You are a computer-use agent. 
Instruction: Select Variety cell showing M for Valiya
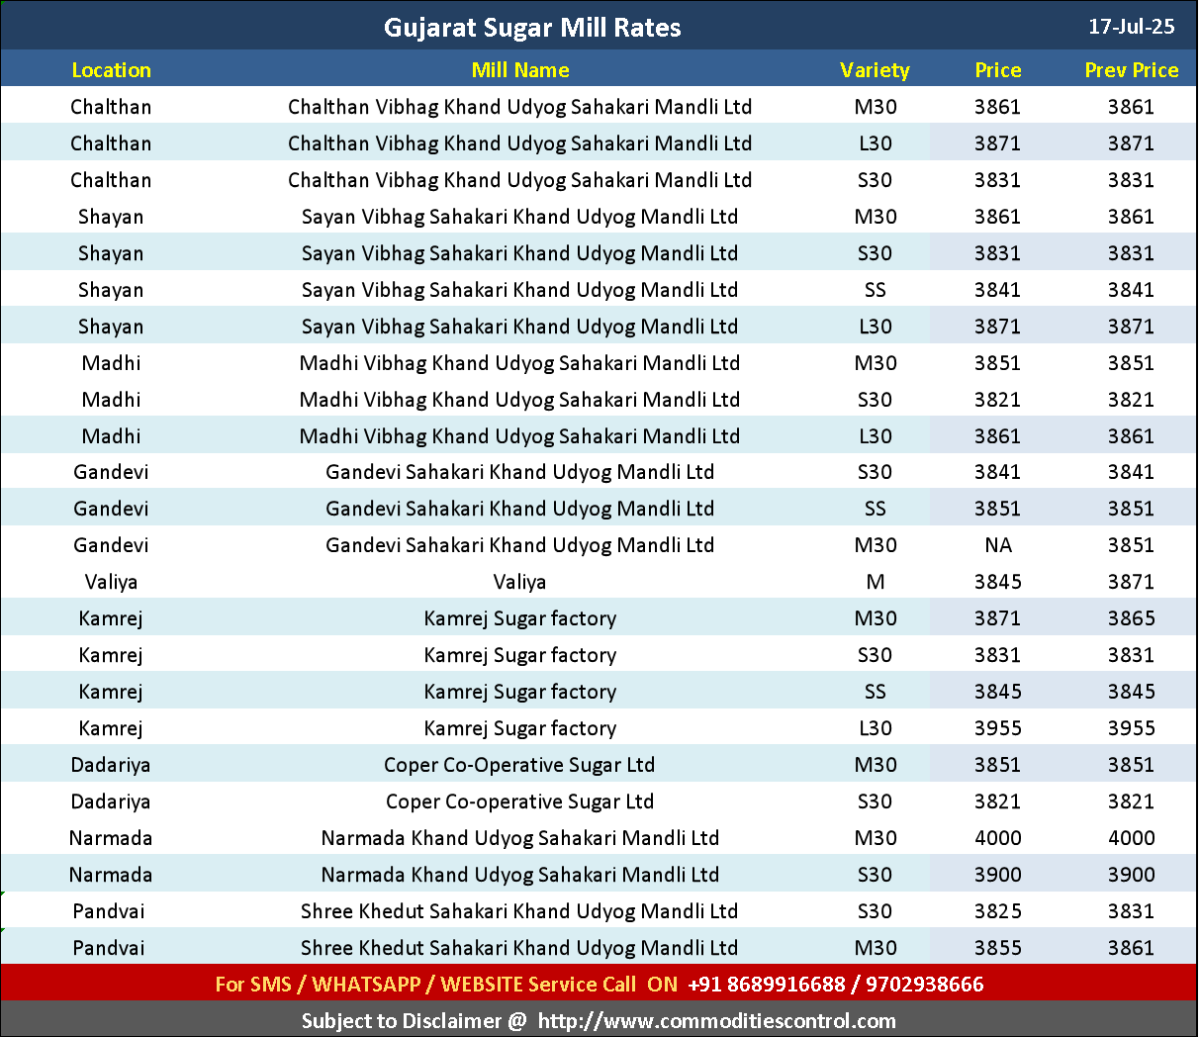(x=875, y=582)
